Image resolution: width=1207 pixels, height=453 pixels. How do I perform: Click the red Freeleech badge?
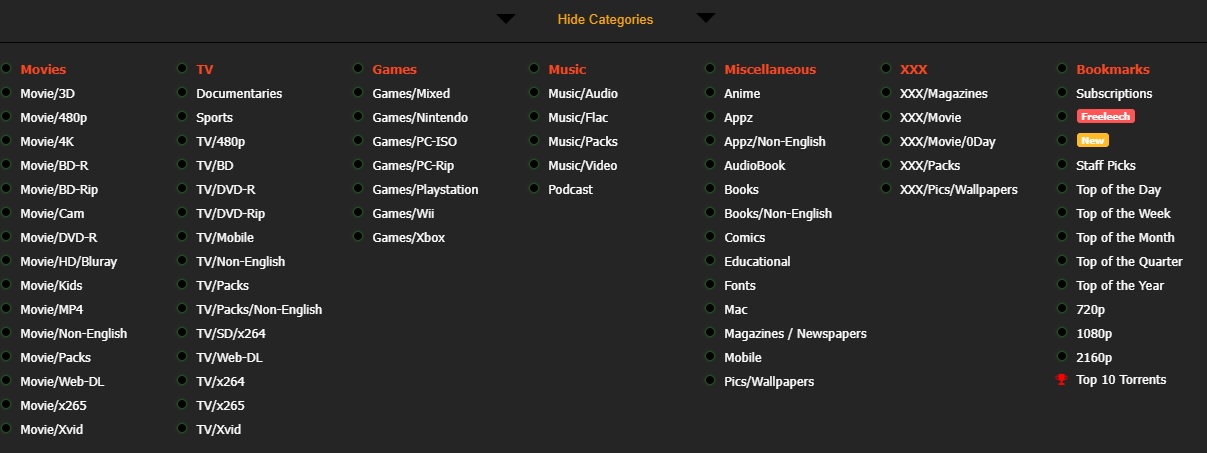(1105, 117)
